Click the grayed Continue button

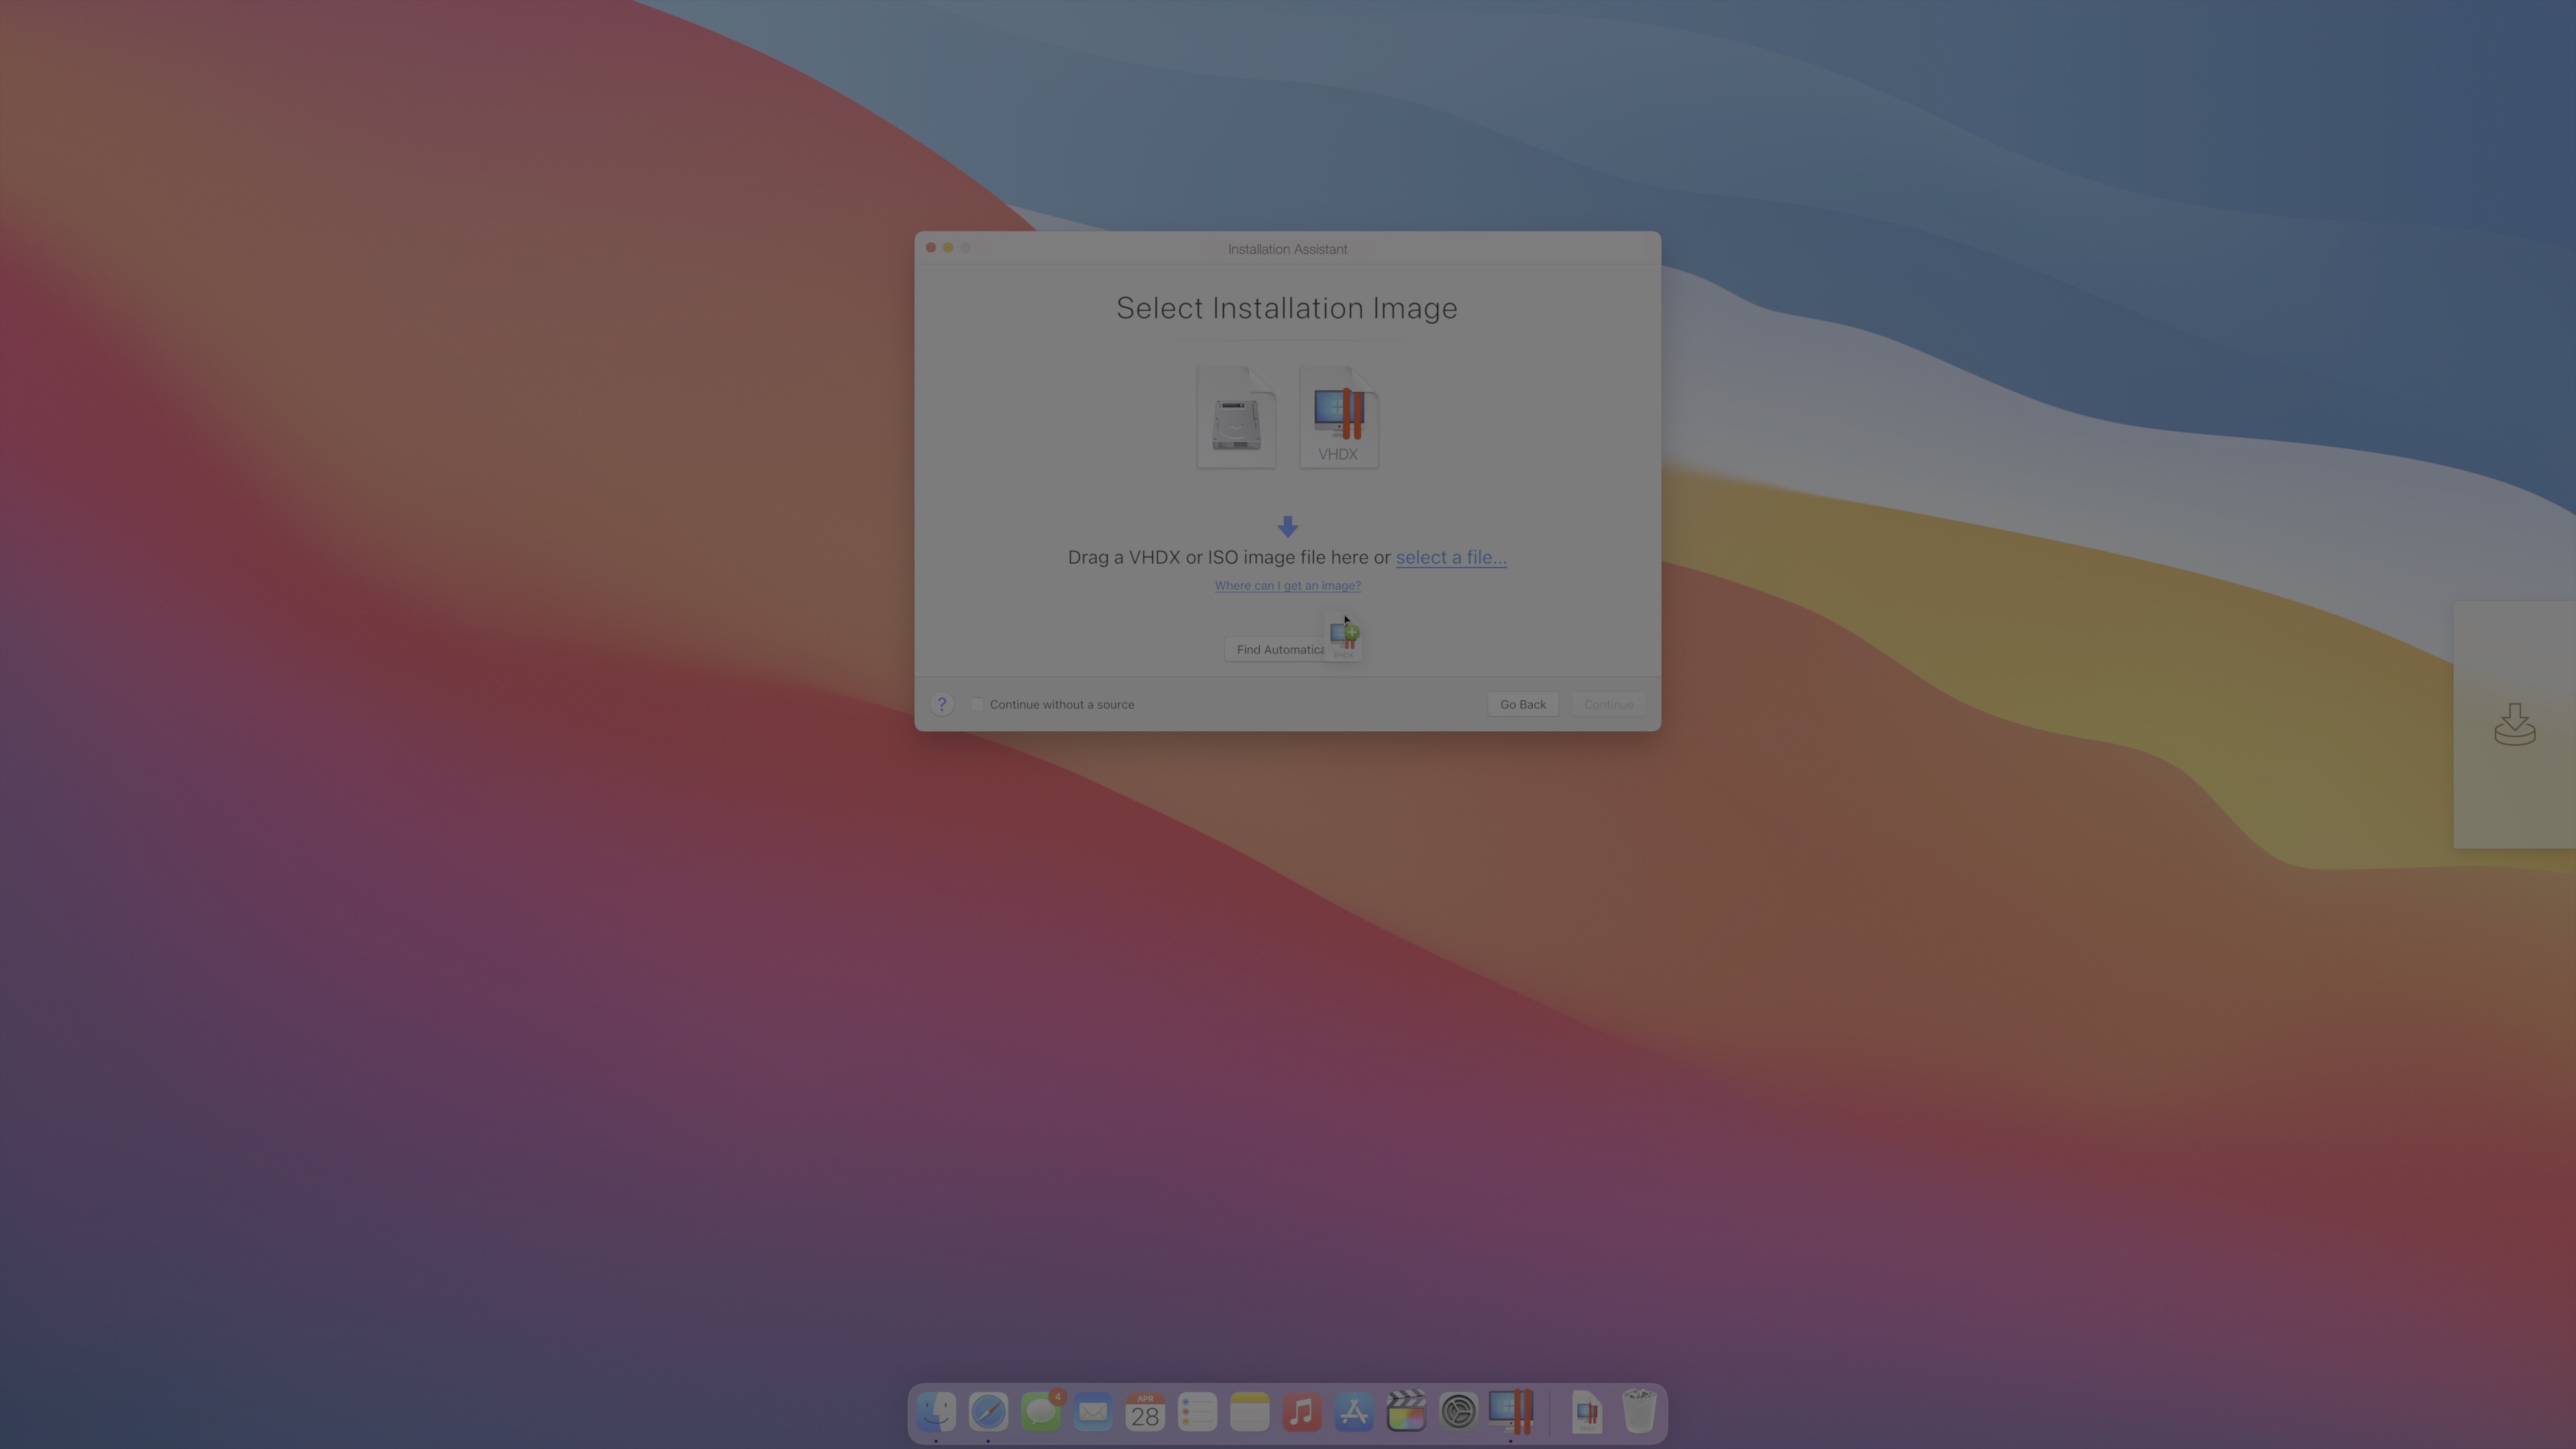[x=1608, y=704]
